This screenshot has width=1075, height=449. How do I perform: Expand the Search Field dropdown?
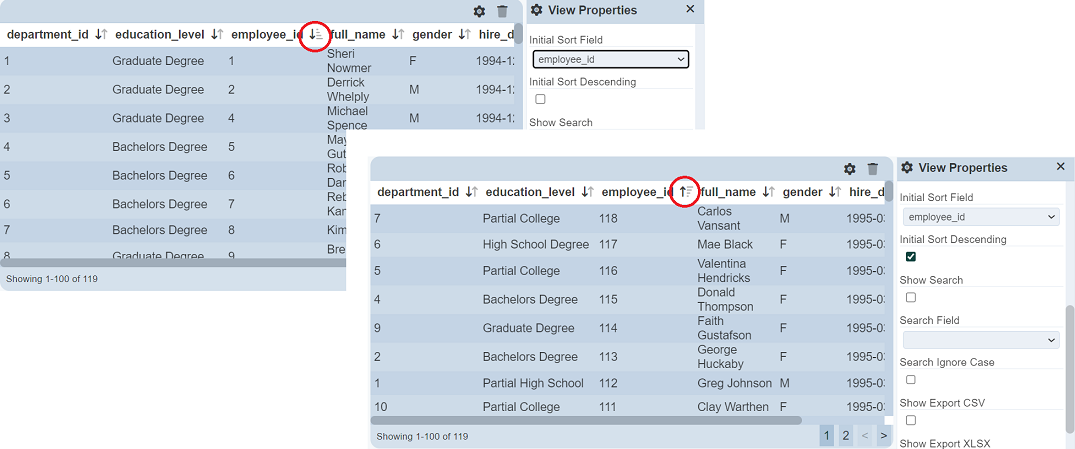(x=980, y=341)
